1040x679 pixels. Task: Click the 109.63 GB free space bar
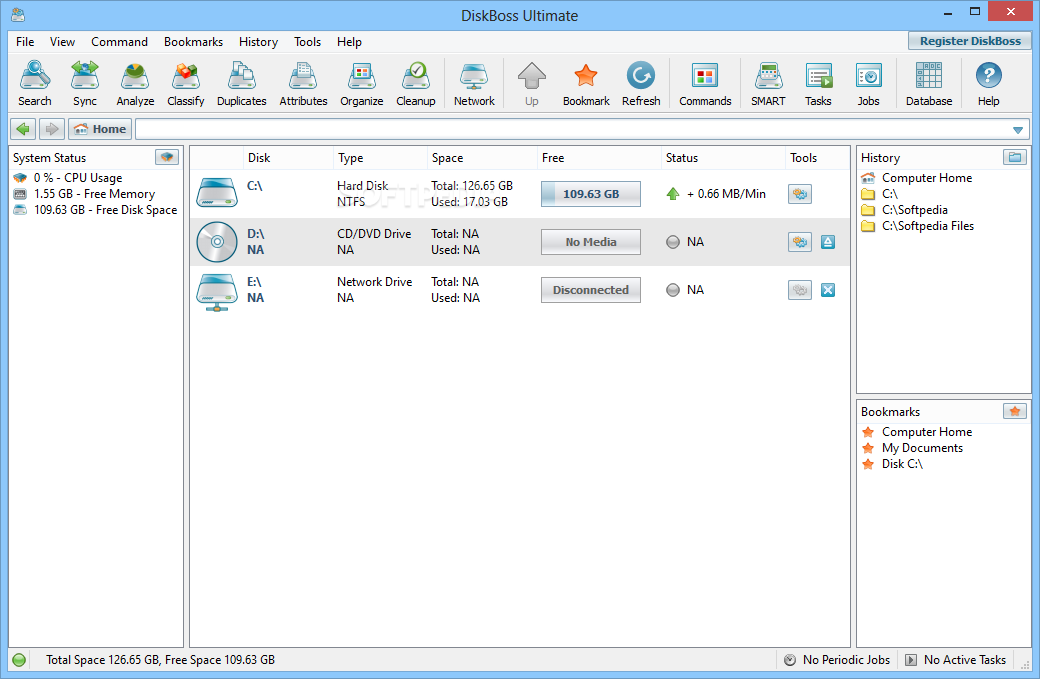591,194
